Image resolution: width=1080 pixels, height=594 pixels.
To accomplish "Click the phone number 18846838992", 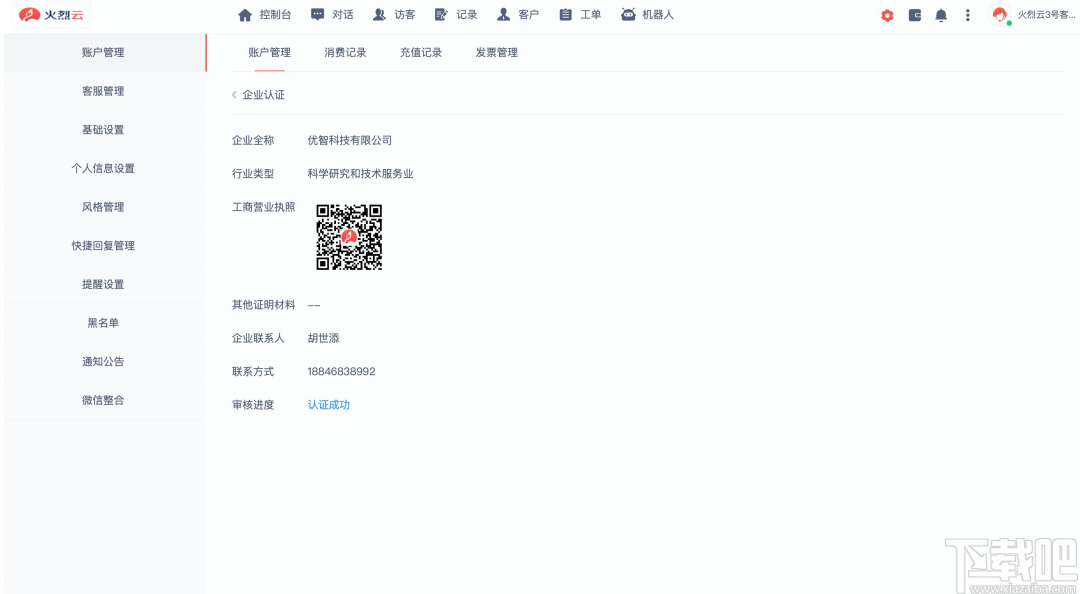I will pyautogui.click(x=342, y=371).
